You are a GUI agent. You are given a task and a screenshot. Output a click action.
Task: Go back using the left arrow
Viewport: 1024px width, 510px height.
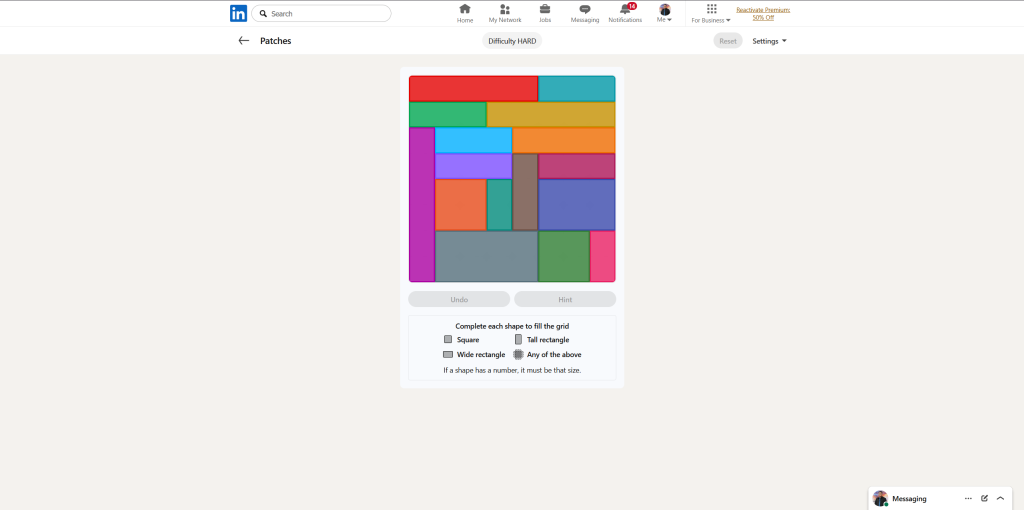(244, 40)
